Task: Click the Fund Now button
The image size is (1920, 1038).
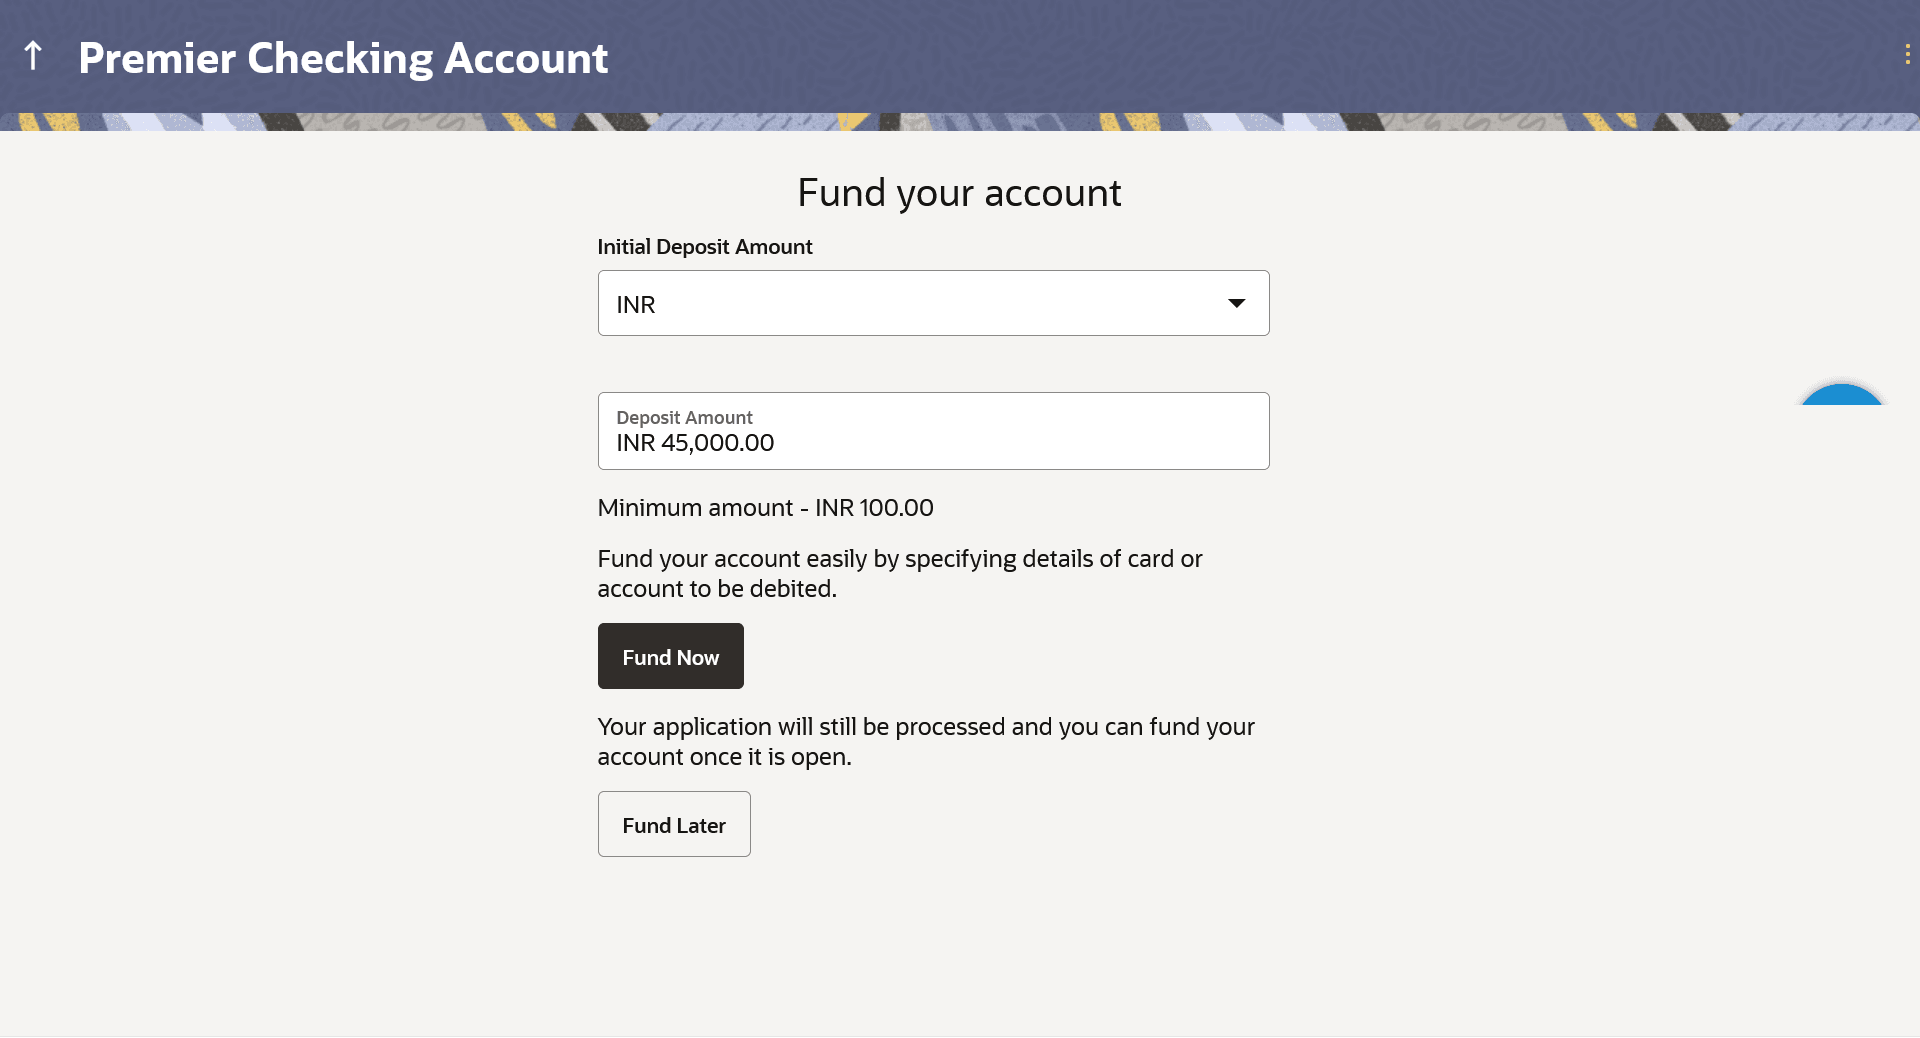Action: pos(671,656)
